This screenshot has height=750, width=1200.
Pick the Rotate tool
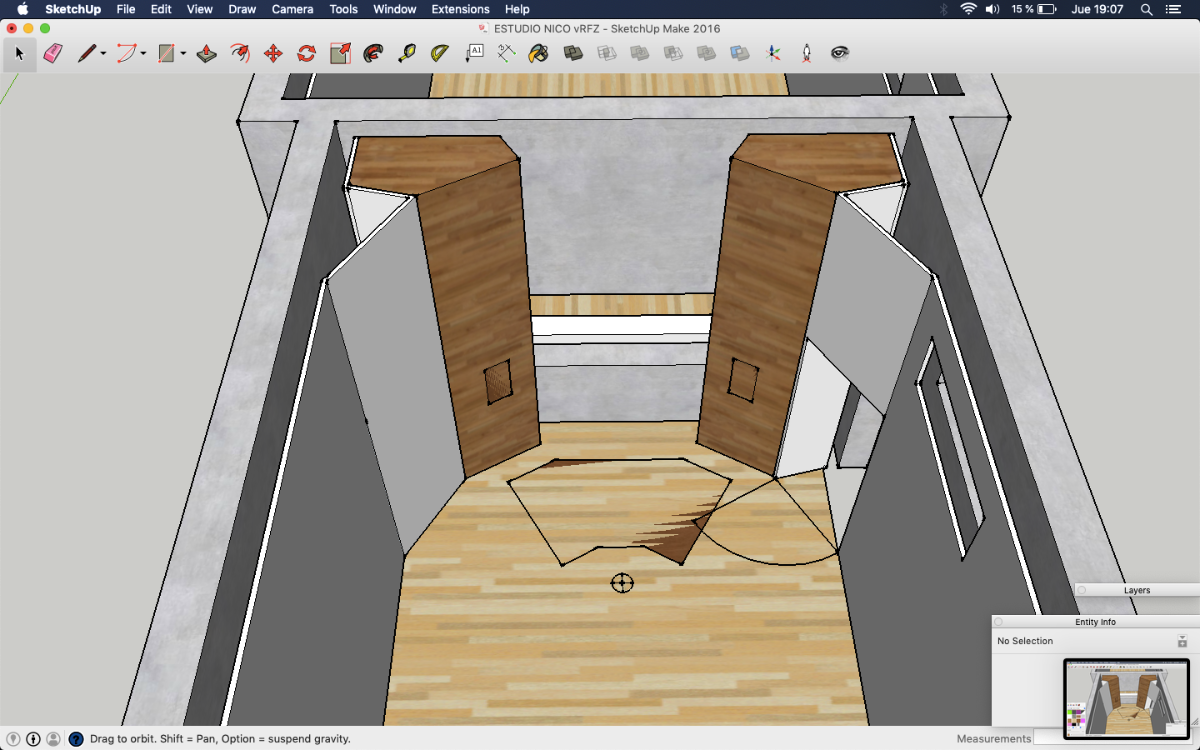point(307,53)
